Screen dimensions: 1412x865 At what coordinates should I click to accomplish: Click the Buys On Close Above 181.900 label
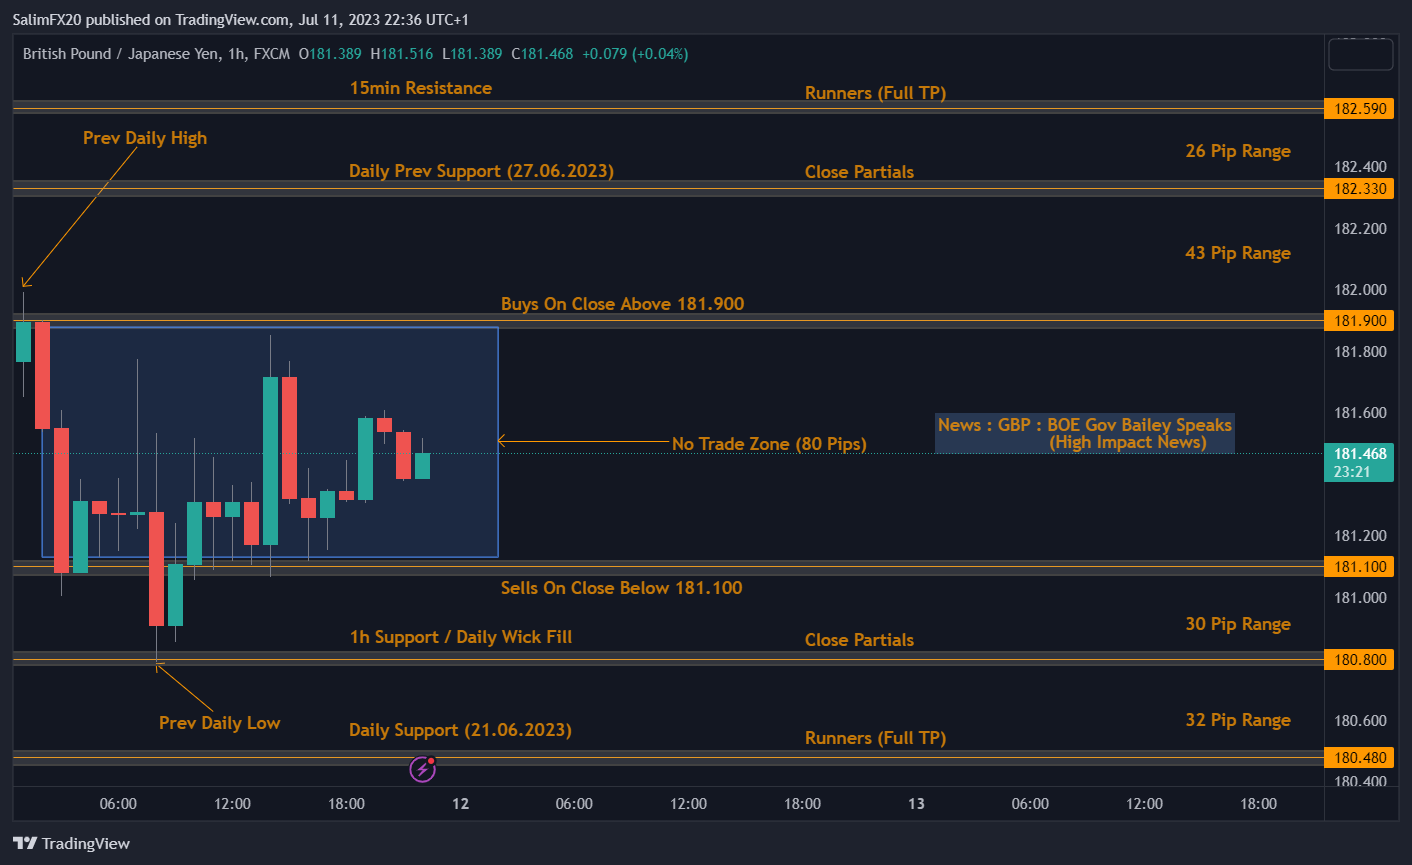click(622, 304)
